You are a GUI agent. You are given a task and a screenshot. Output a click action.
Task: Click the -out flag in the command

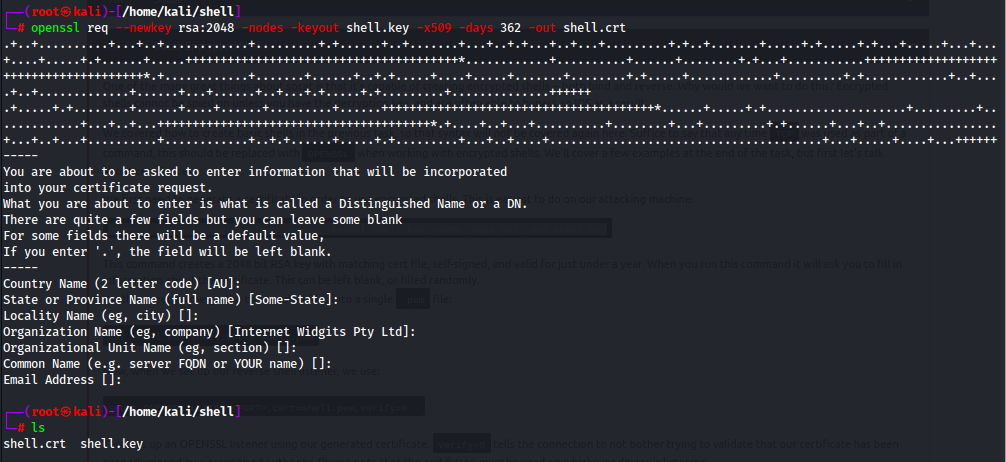[542, 27]
